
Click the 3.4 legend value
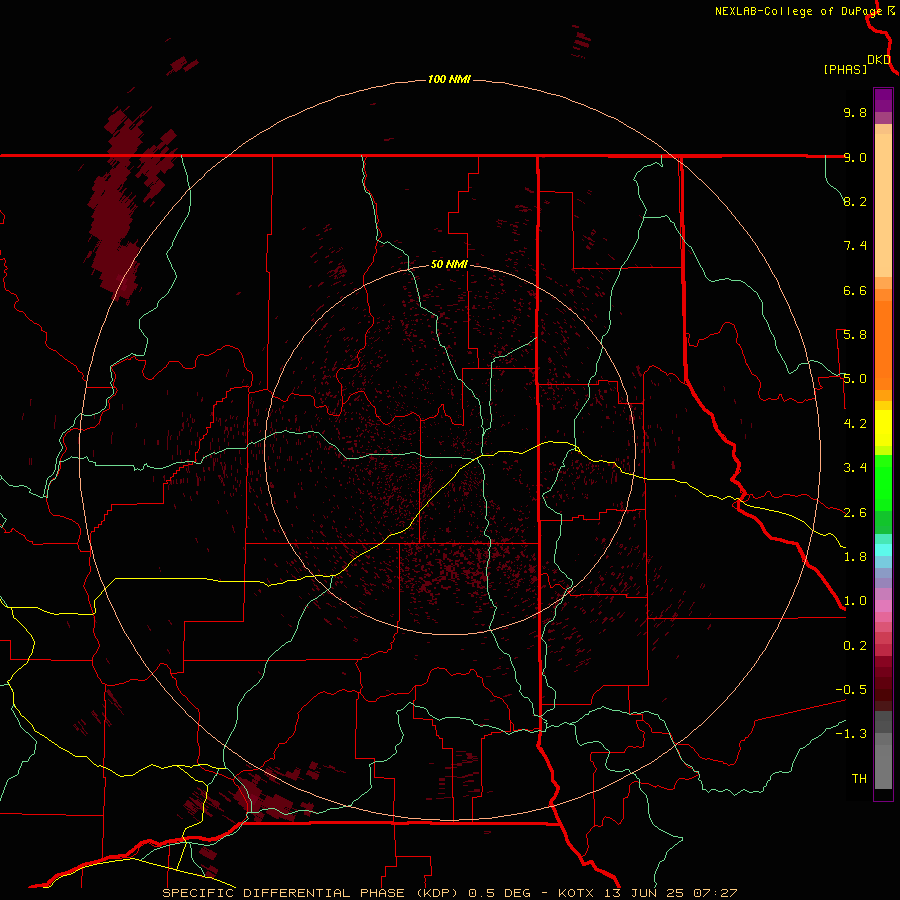point(855,468)
